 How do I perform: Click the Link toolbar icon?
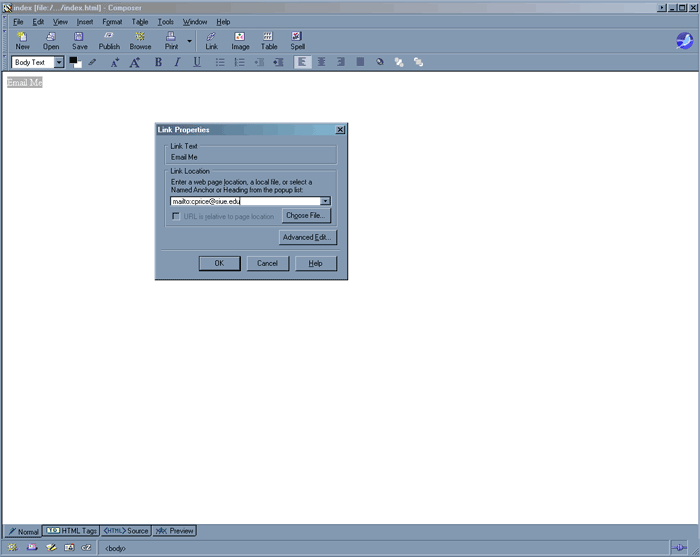click(211, 40)
